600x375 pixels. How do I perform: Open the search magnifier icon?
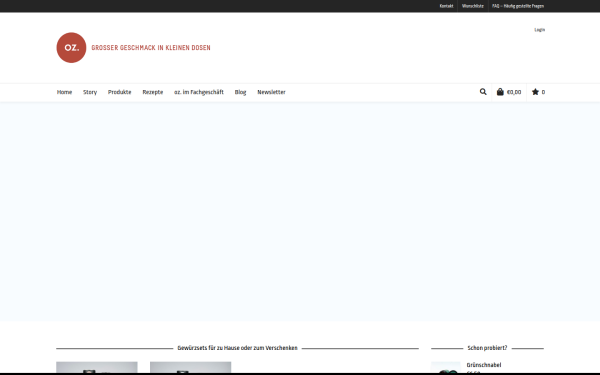[x=483, y=92]
